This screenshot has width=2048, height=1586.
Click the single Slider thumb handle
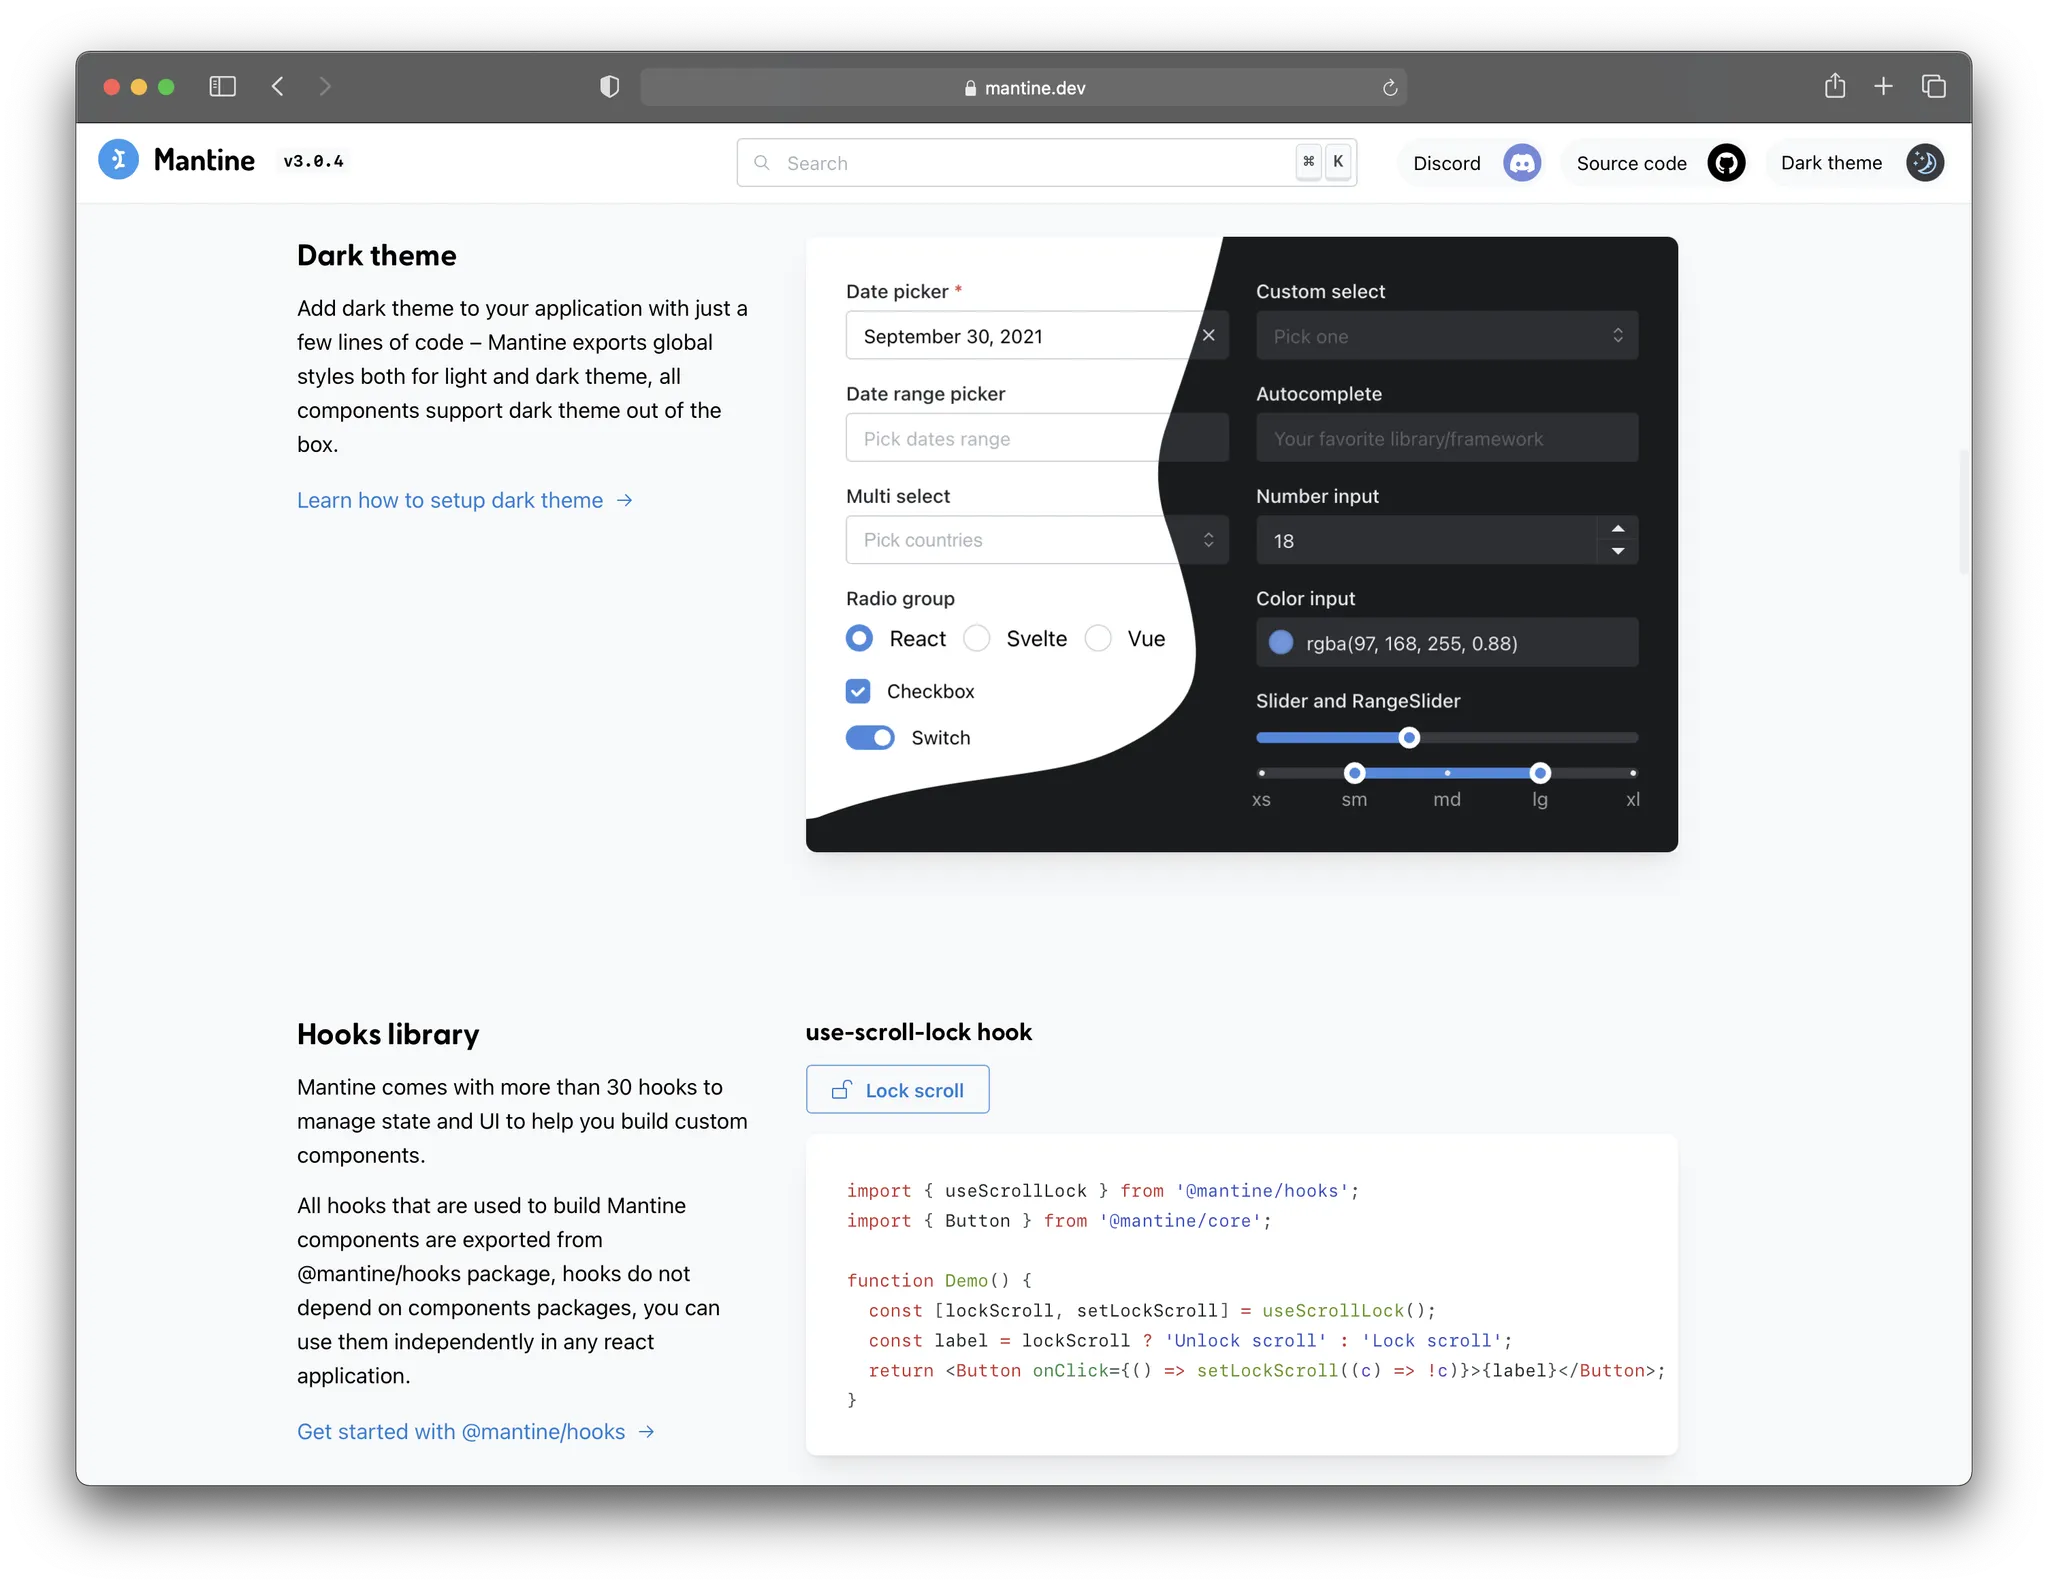pyautogui.click(x=1409, y=738)
